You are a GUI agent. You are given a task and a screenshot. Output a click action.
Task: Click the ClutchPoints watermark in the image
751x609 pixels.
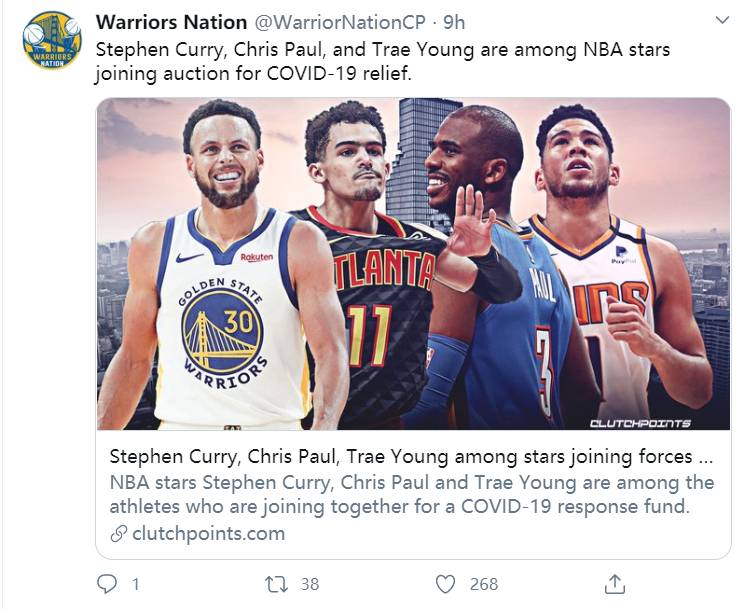640,423
